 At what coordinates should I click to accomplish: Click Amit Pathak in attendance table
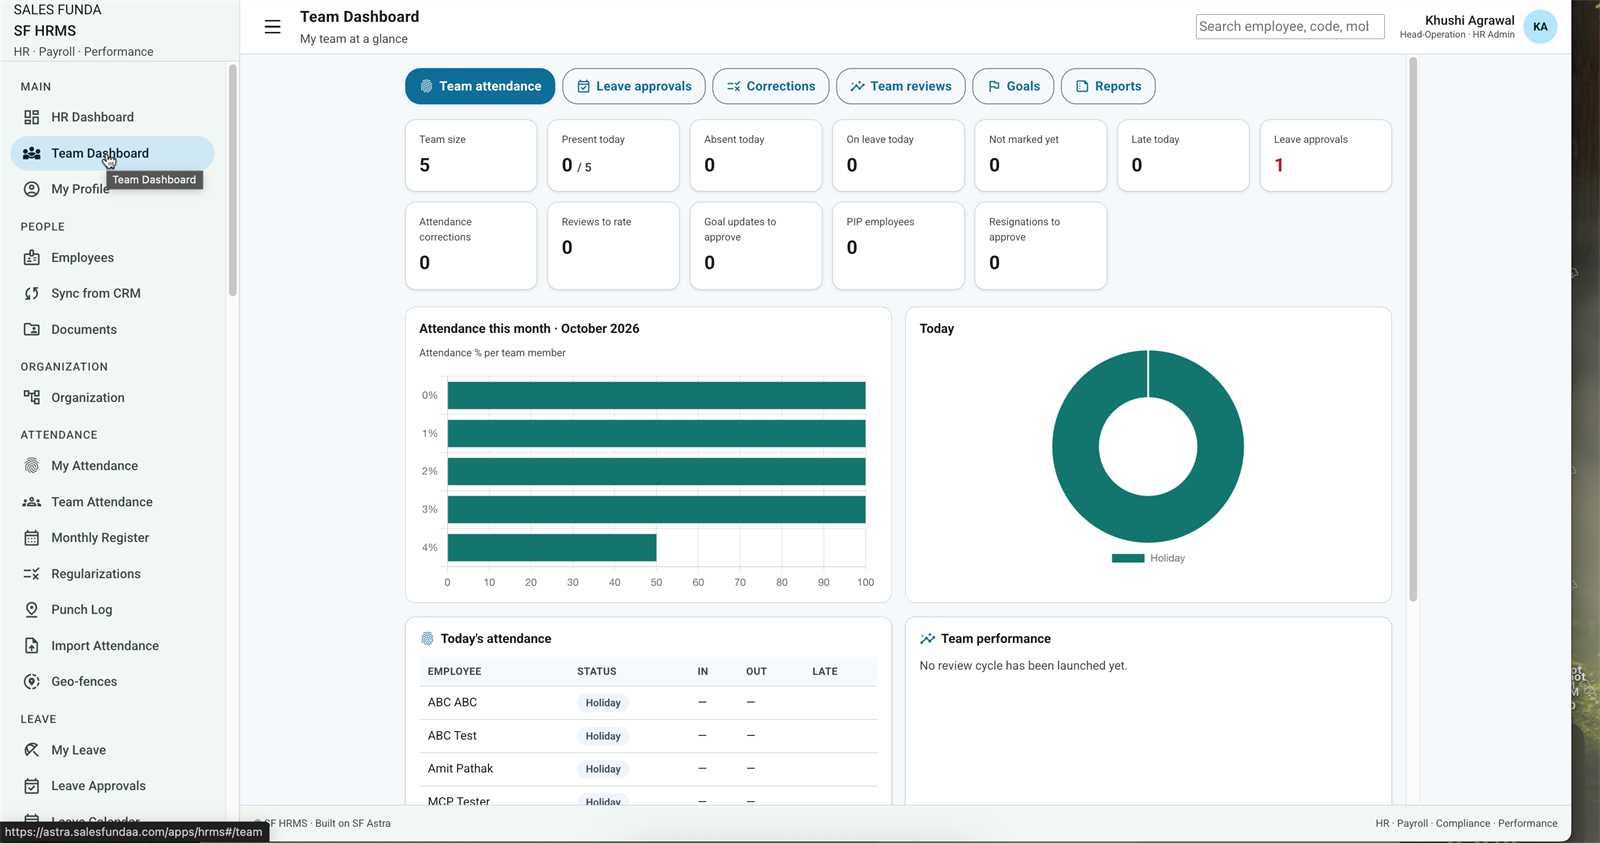pyautogui.click(x=460, y=769)
